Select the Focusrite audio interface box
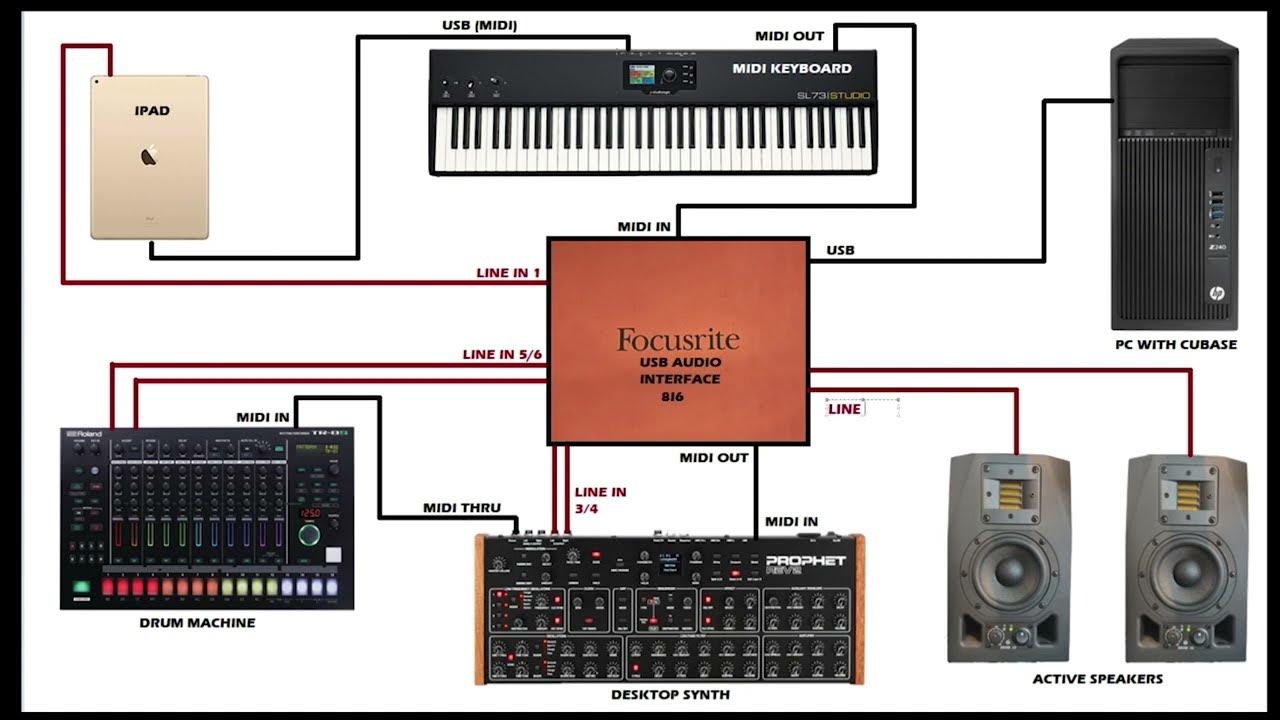This screenshot has width=1280, height=720. pos(678,341)
